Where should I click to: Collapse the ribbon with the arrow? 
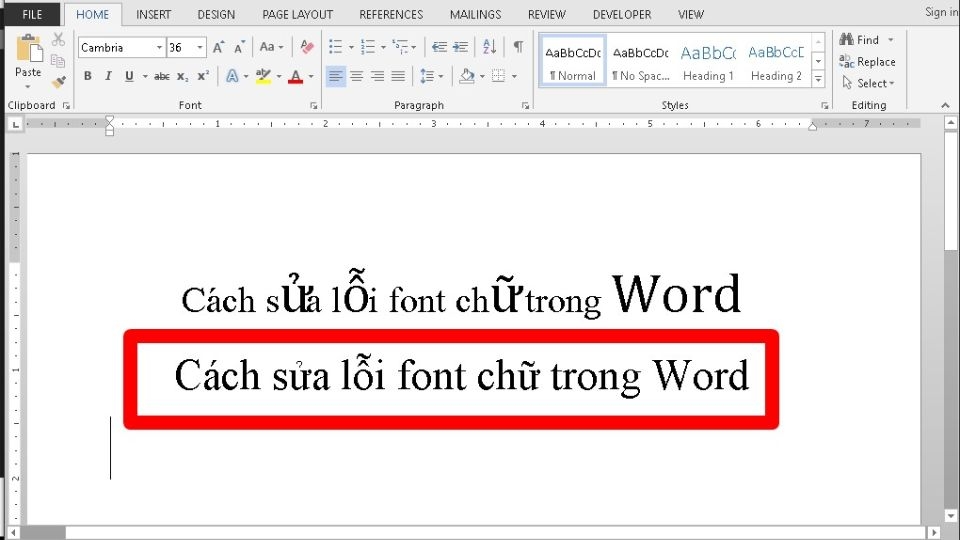945,106
